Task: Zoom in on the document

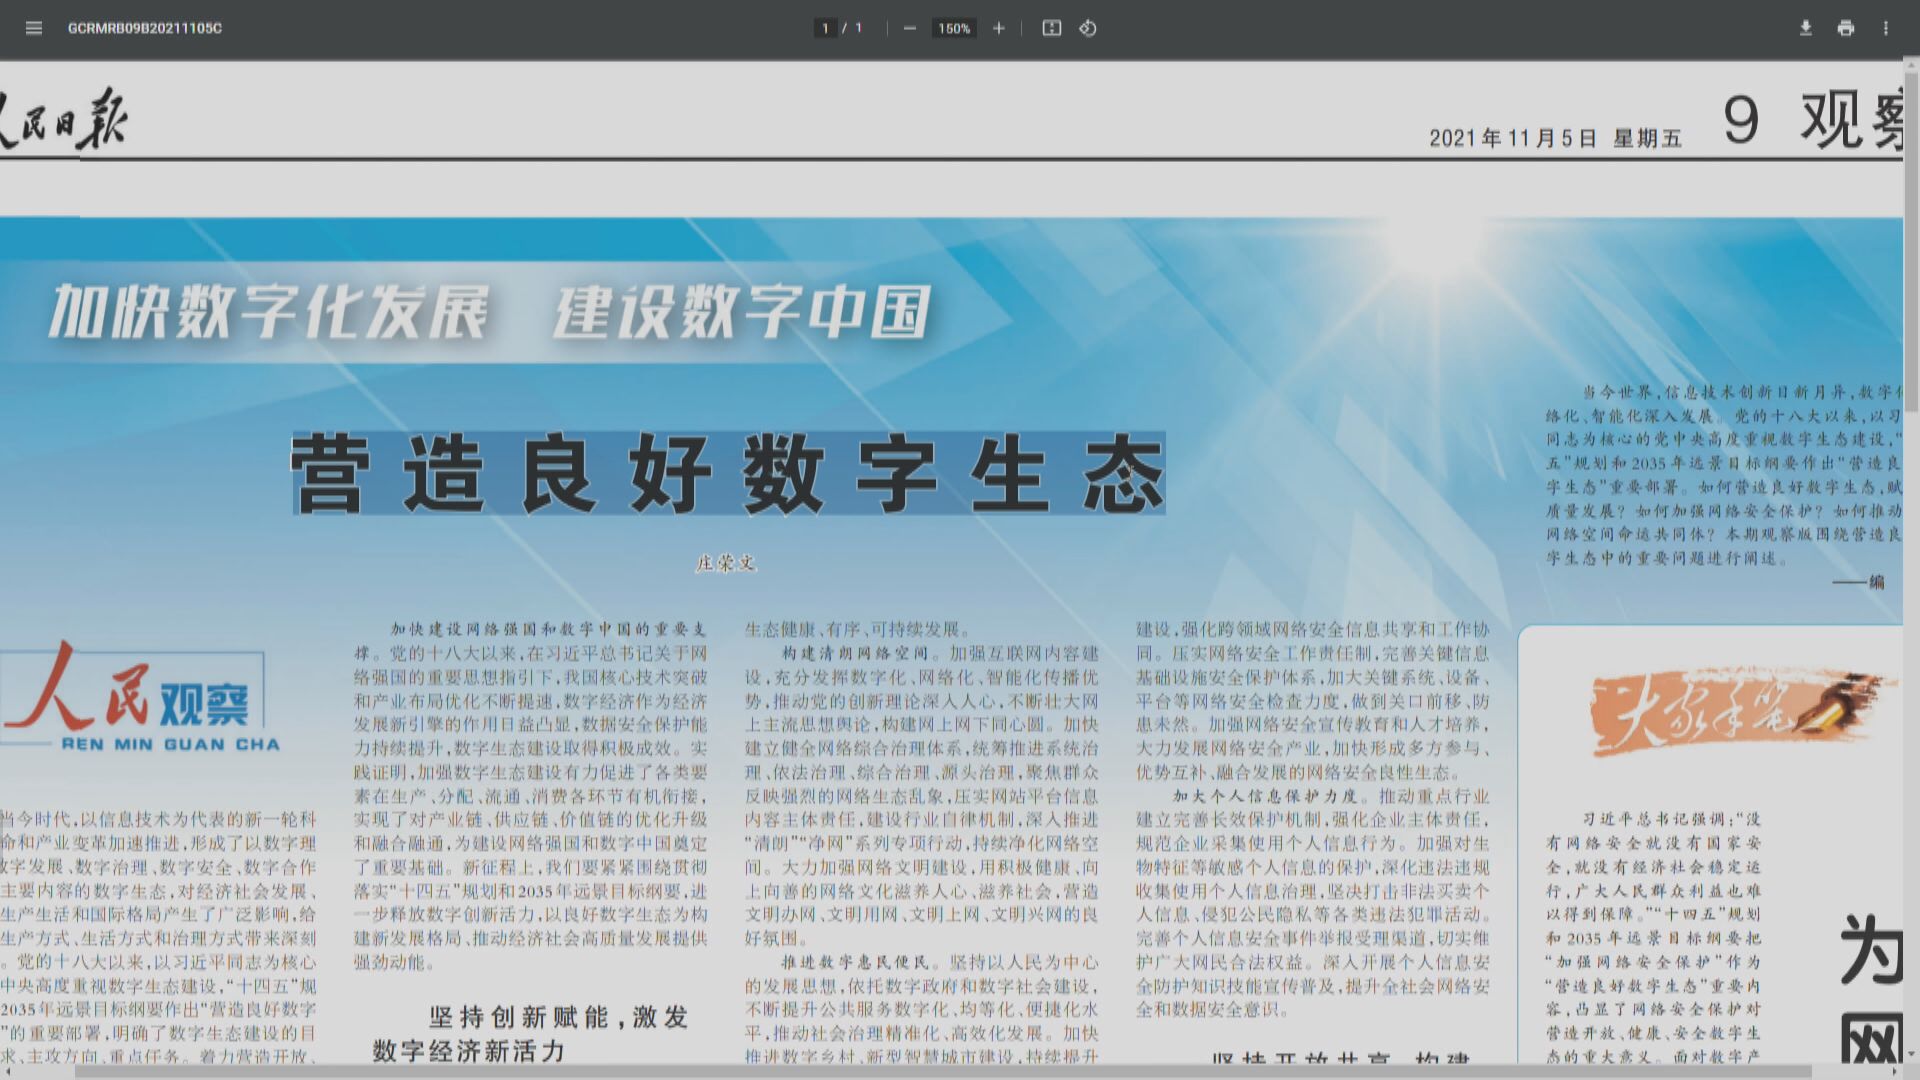Action: (997, 28)
